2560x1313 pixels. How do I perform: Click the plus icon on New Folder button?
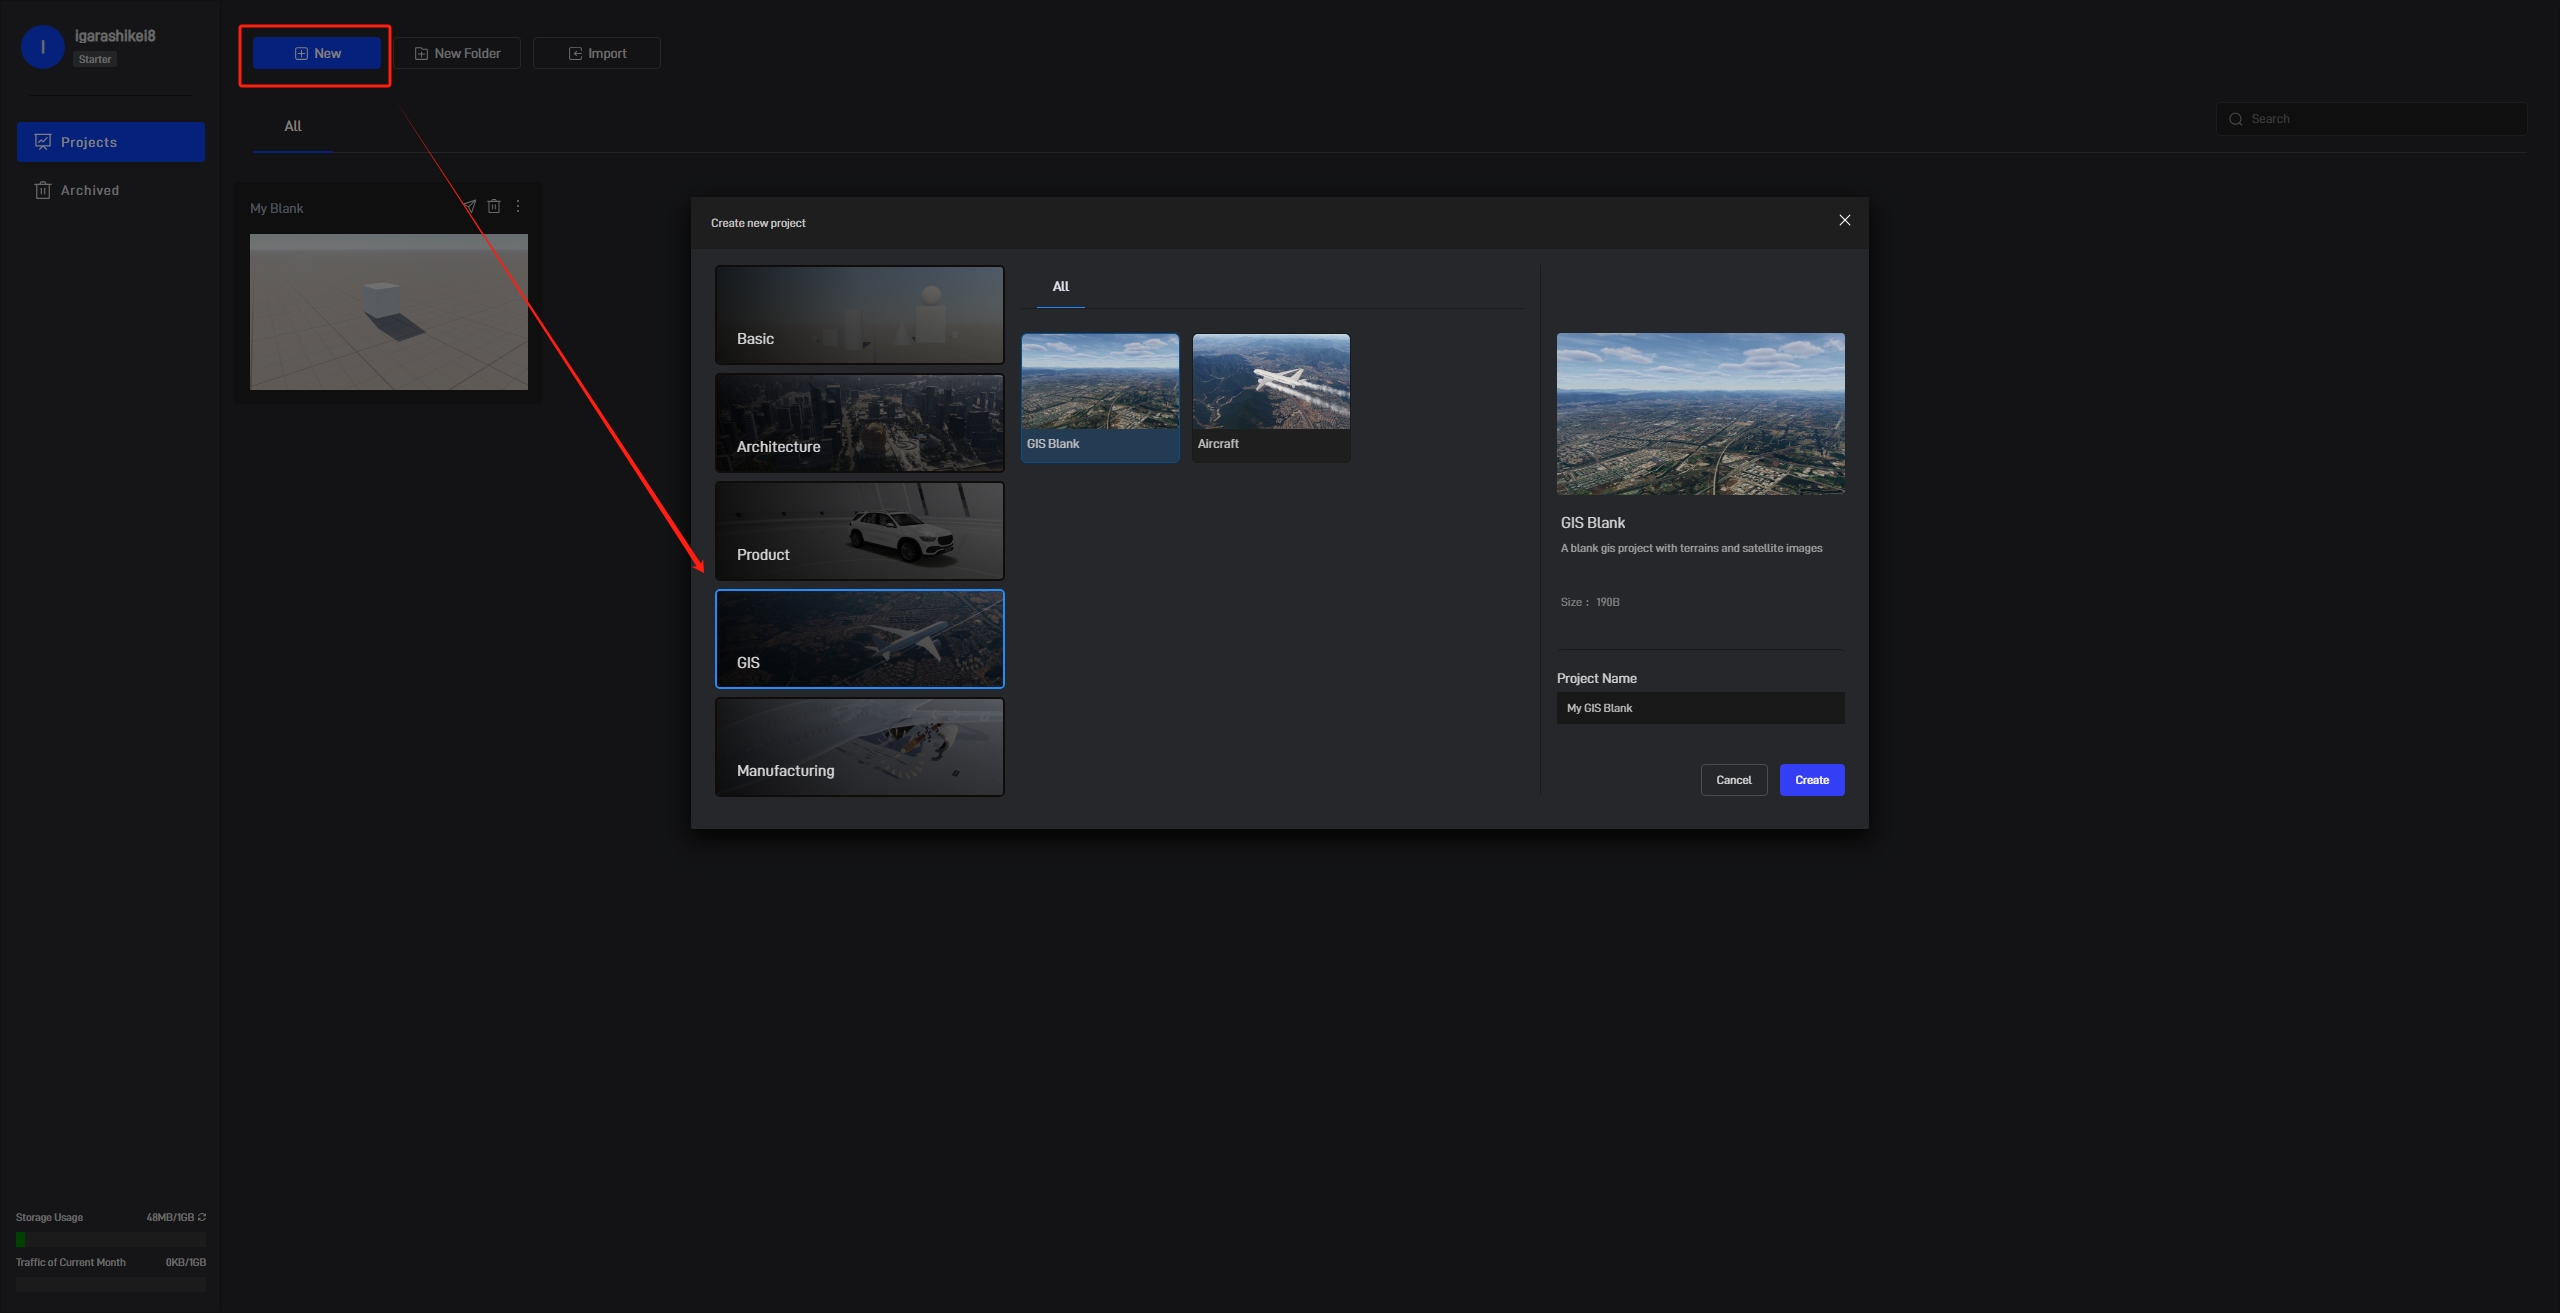click(421, 53)
